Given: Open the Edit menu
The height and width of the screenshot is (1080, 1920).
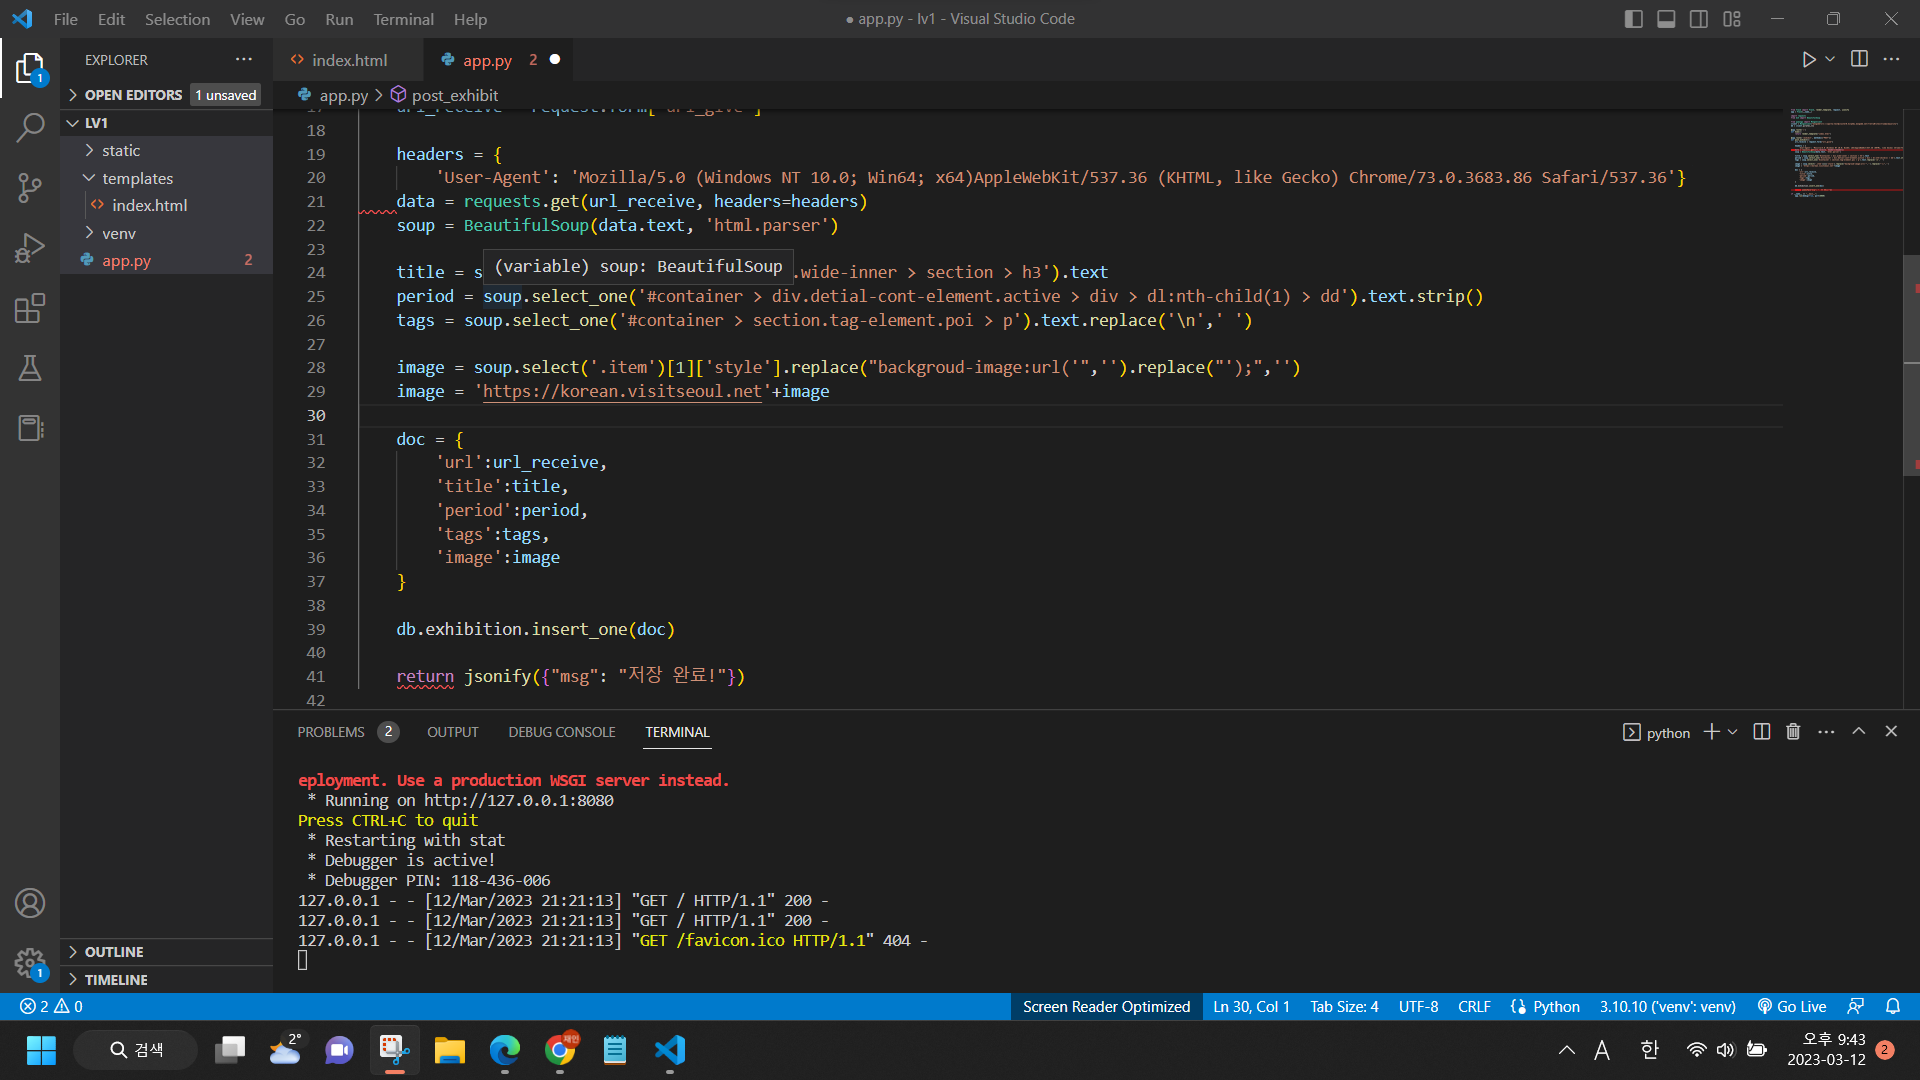Looking at the screenshot, I should 111,19.
